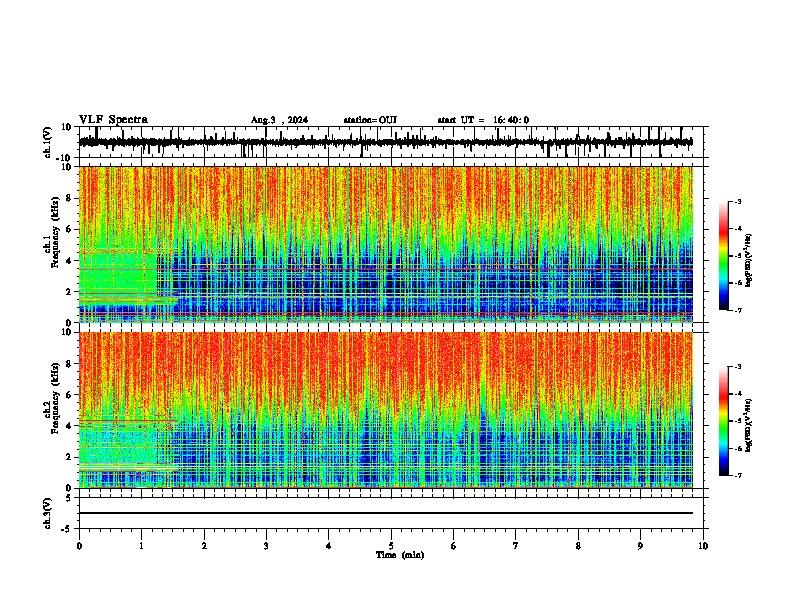
Task: Click the ch.1 spectrogram color bar
Action: [x=724, y=256]
